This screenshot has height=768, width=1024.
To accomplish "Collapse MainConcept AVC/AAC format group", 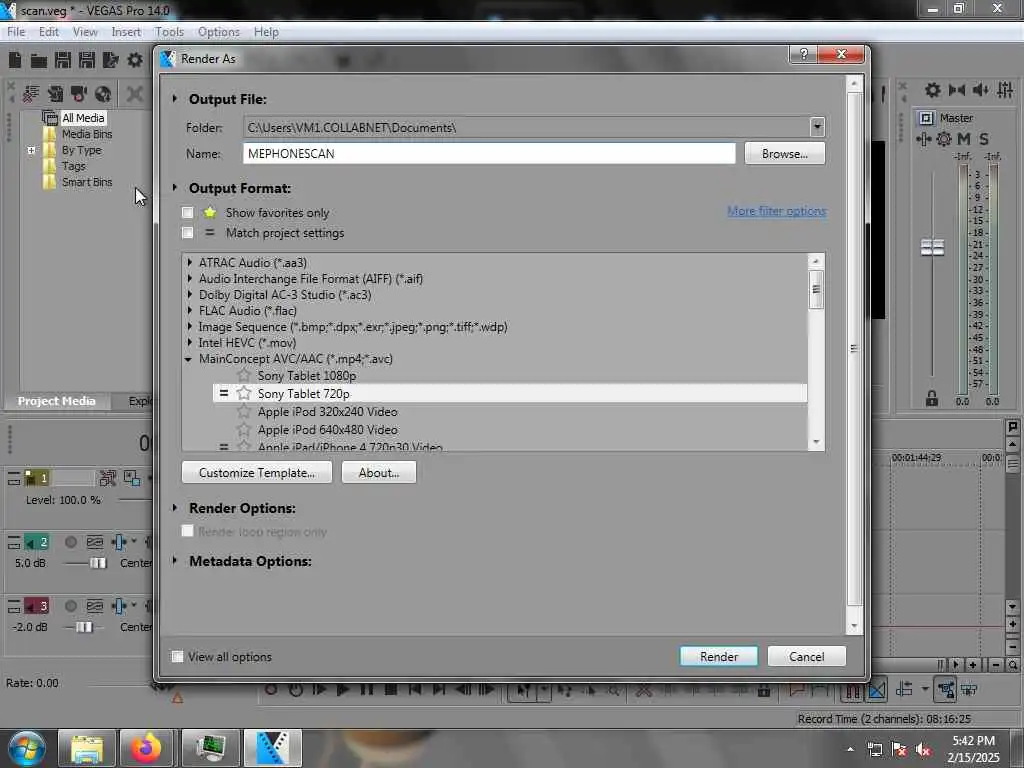I will pos(189,359).
